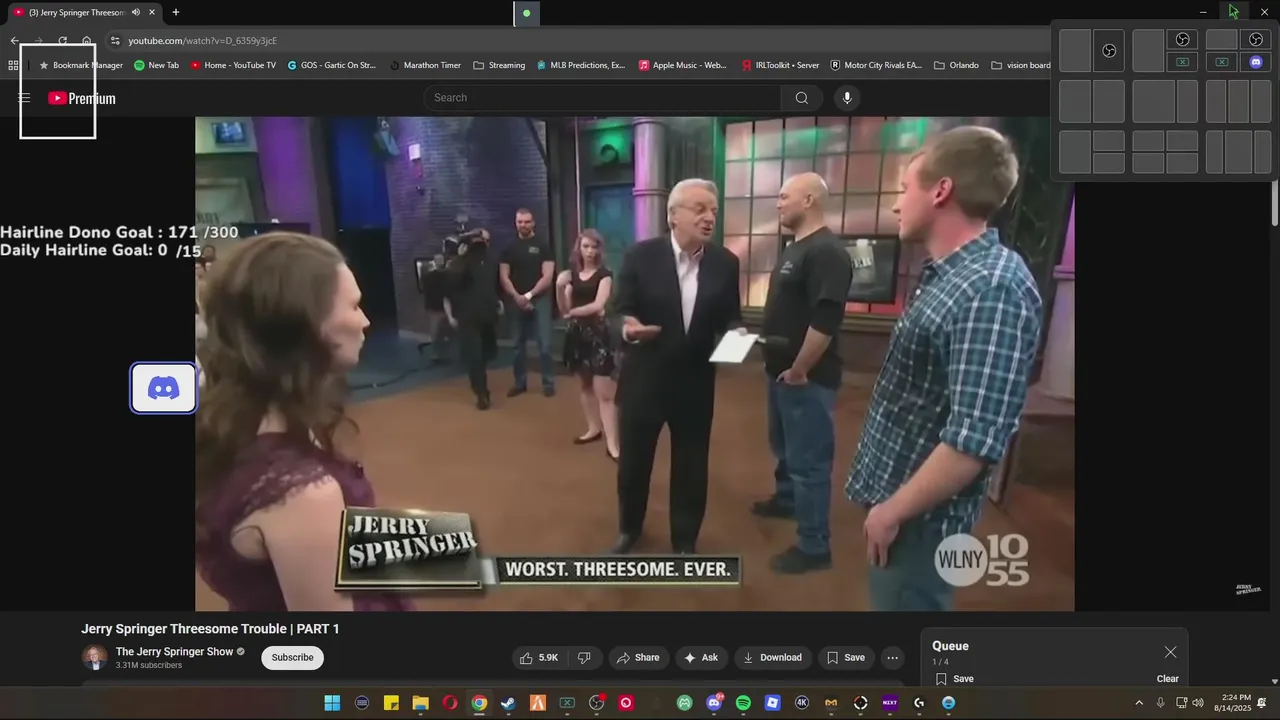
Task: Click the Ask AI button
Action: click(x=701, y=658)
